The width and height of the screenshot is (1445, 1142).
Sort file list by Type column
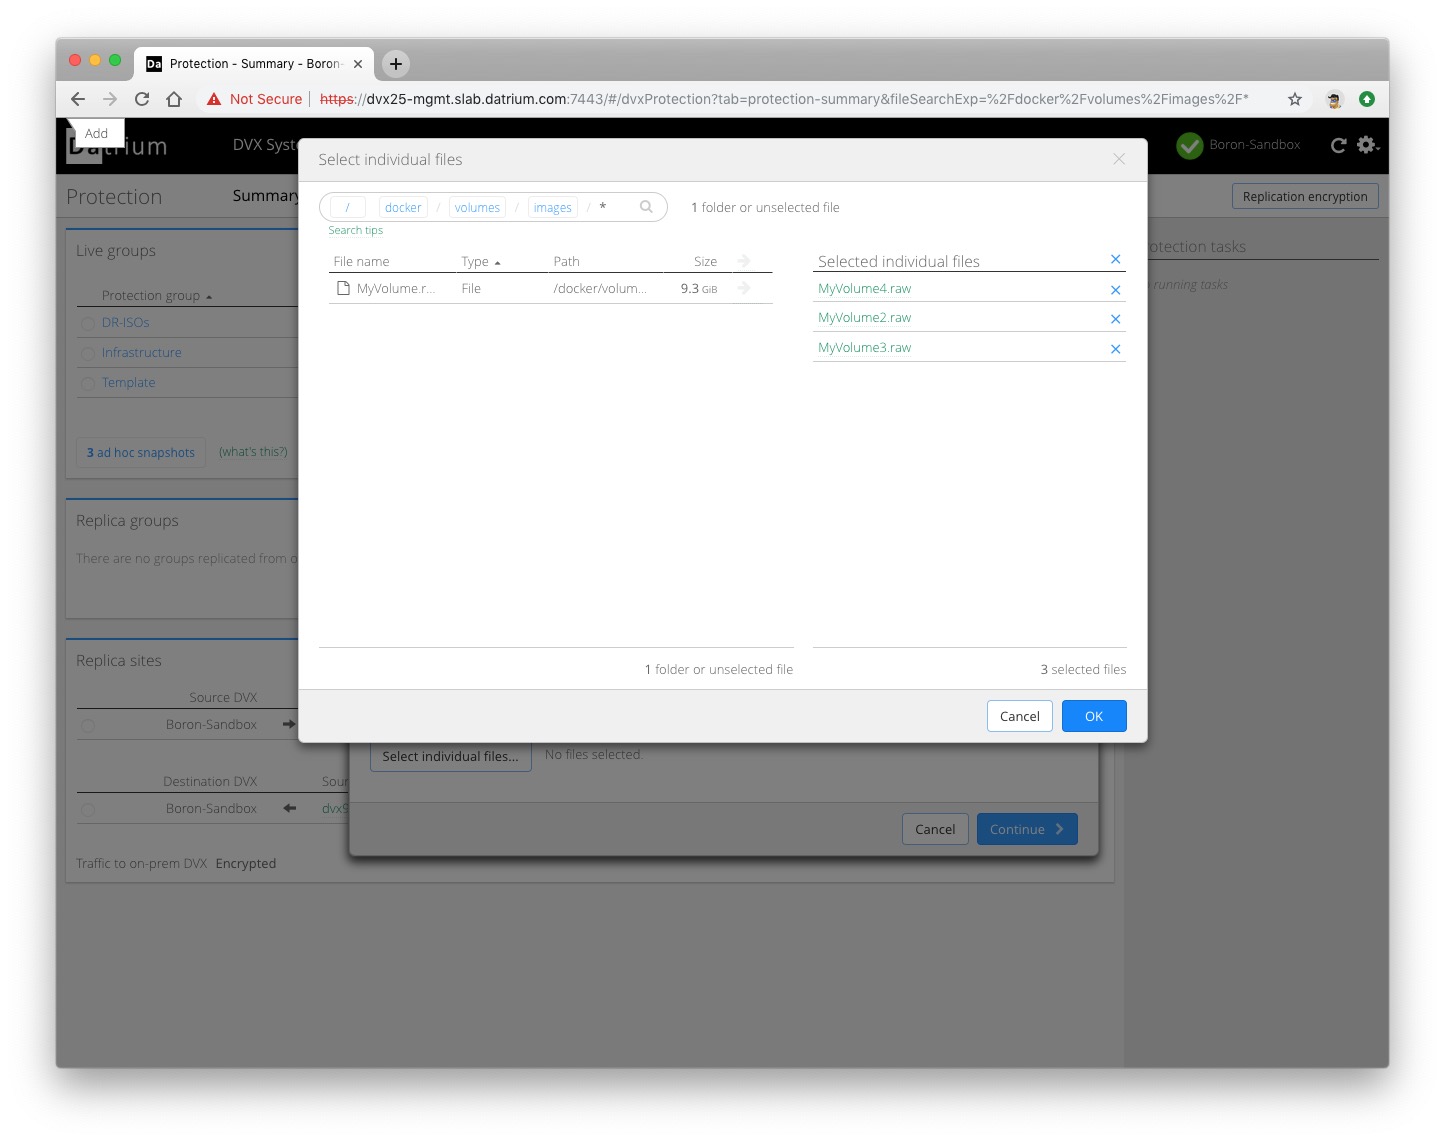pos(481,261)
